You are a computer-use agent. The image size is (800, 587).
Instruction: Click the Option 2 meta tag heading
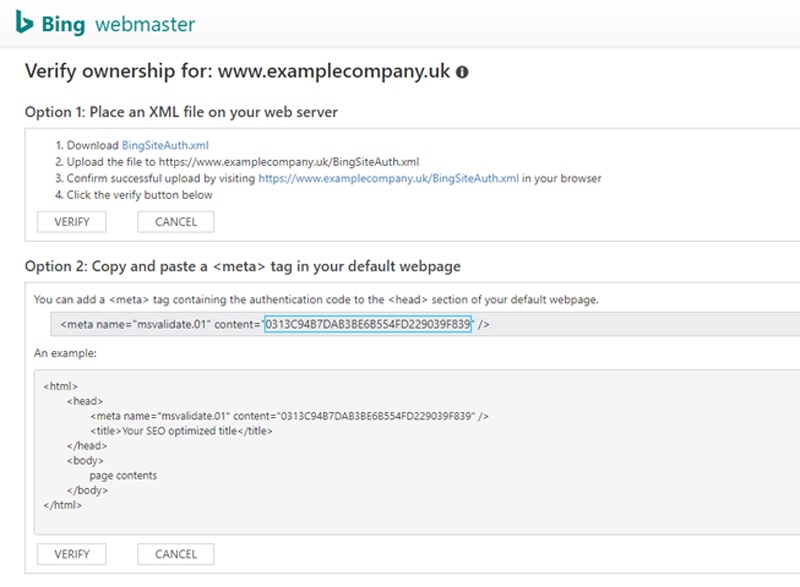243,266
